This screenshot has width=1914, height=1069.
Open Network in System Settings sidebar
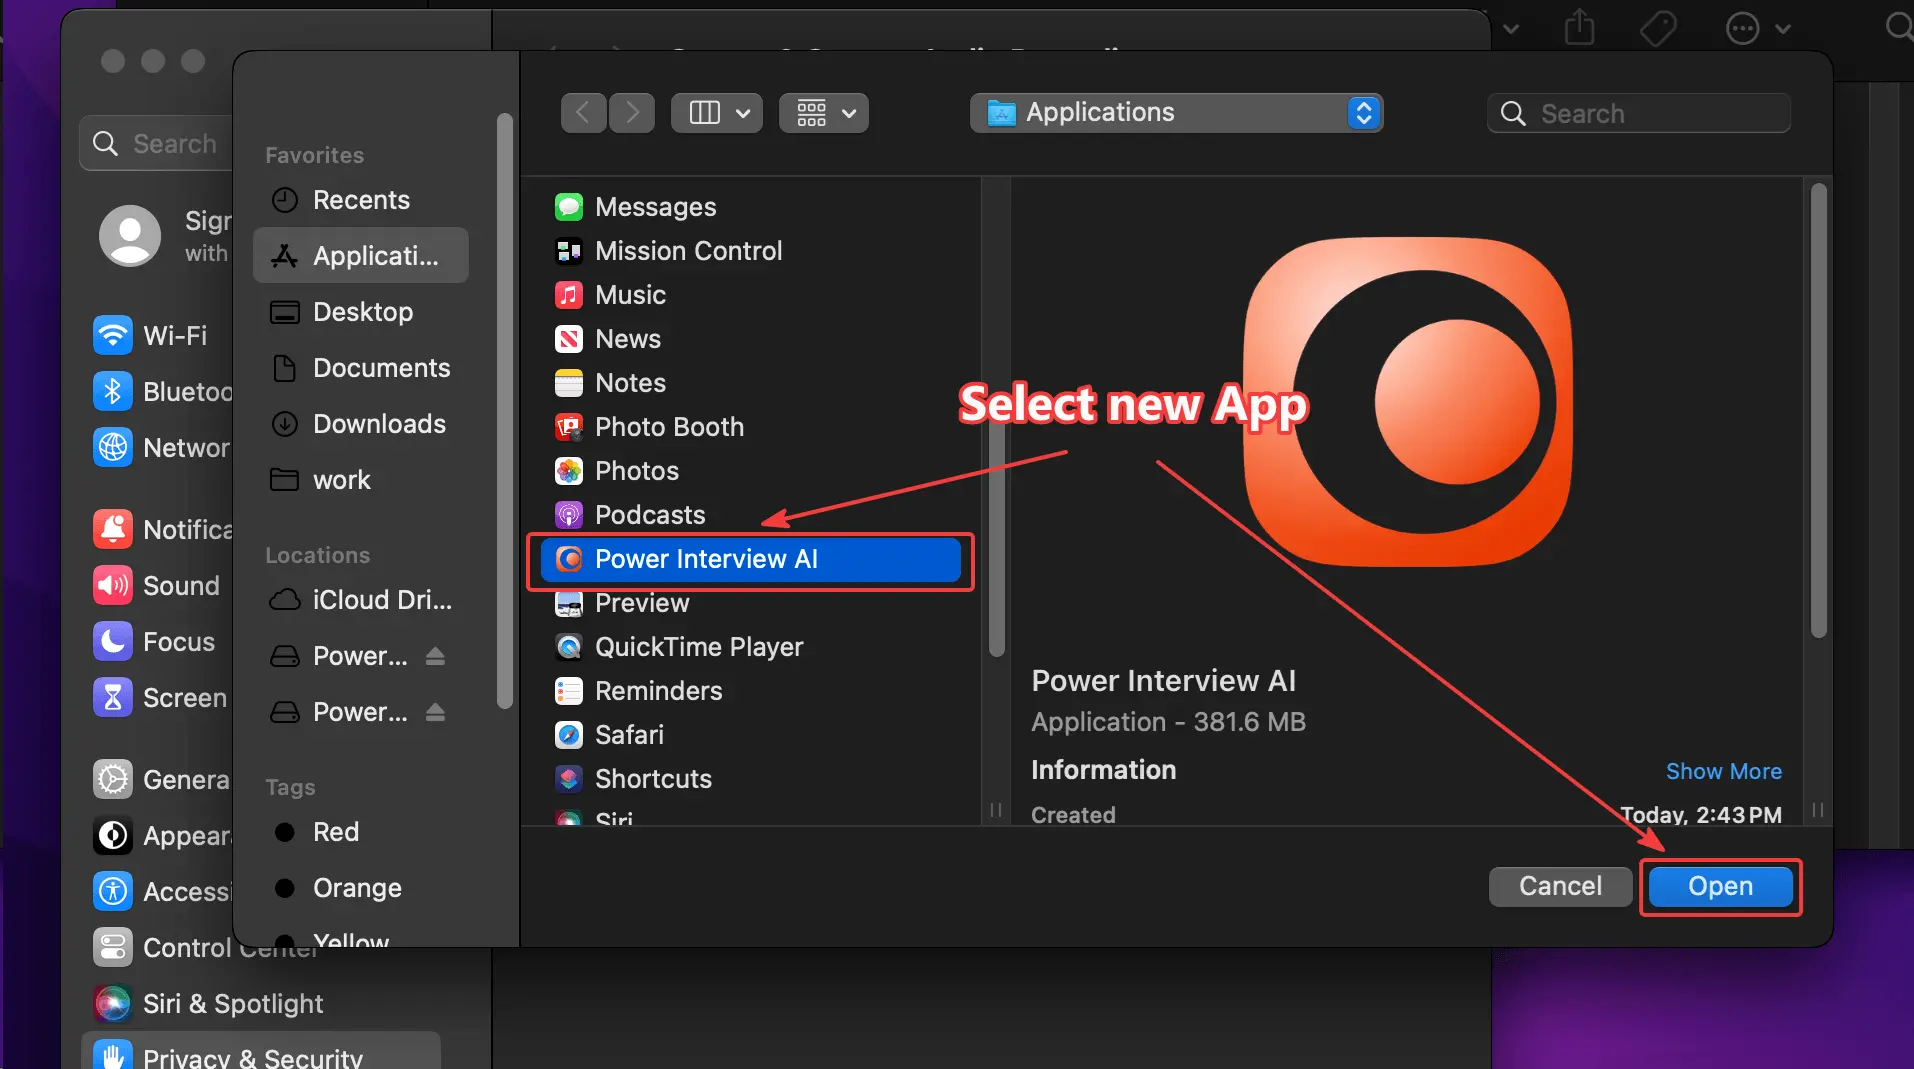tap(160, 447)
